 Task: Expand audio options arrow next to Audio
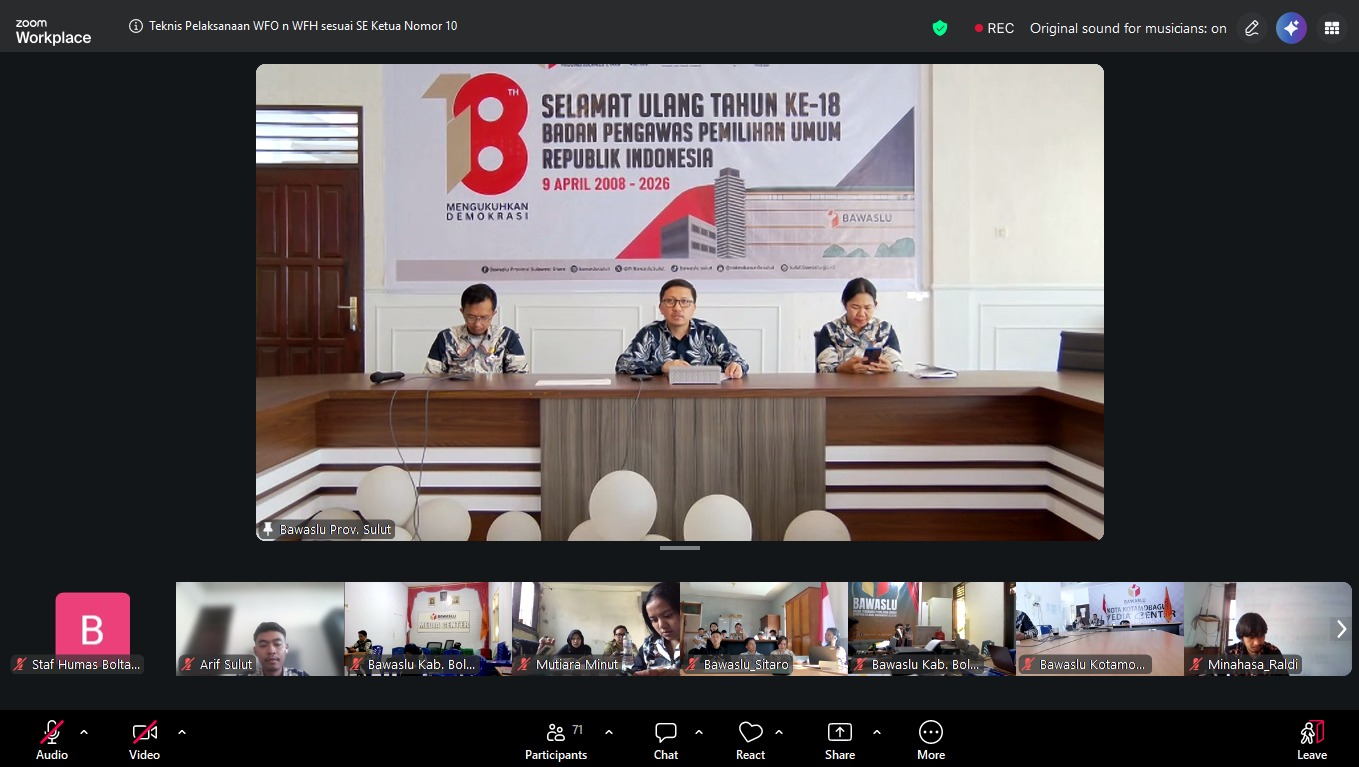[84, 732]
